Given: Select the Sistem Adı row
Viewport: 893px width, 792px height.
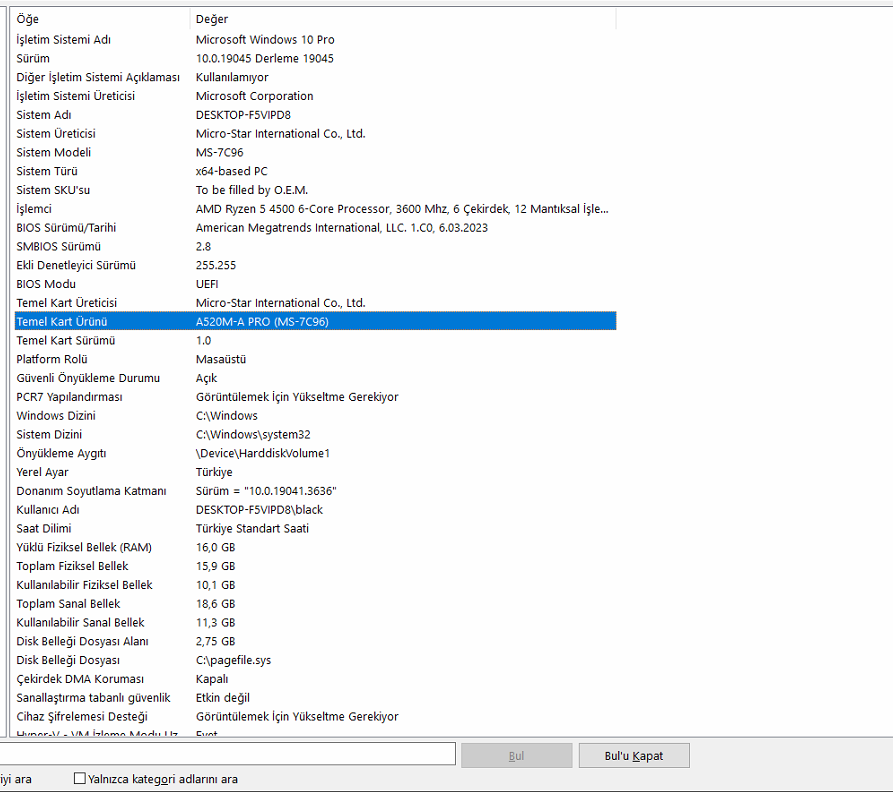Looking at the screenshot, I should click(x=316, y=114).
